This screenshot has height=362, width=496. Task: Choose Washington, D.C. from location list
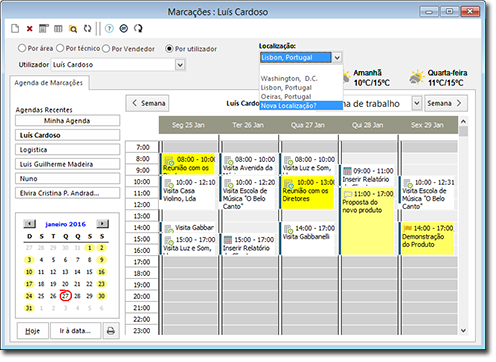301,79
